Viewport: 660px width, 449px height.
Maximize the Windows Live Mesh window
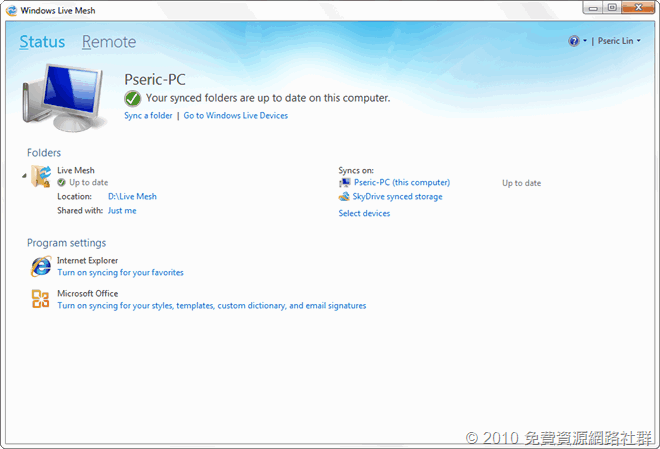[612, 8]
